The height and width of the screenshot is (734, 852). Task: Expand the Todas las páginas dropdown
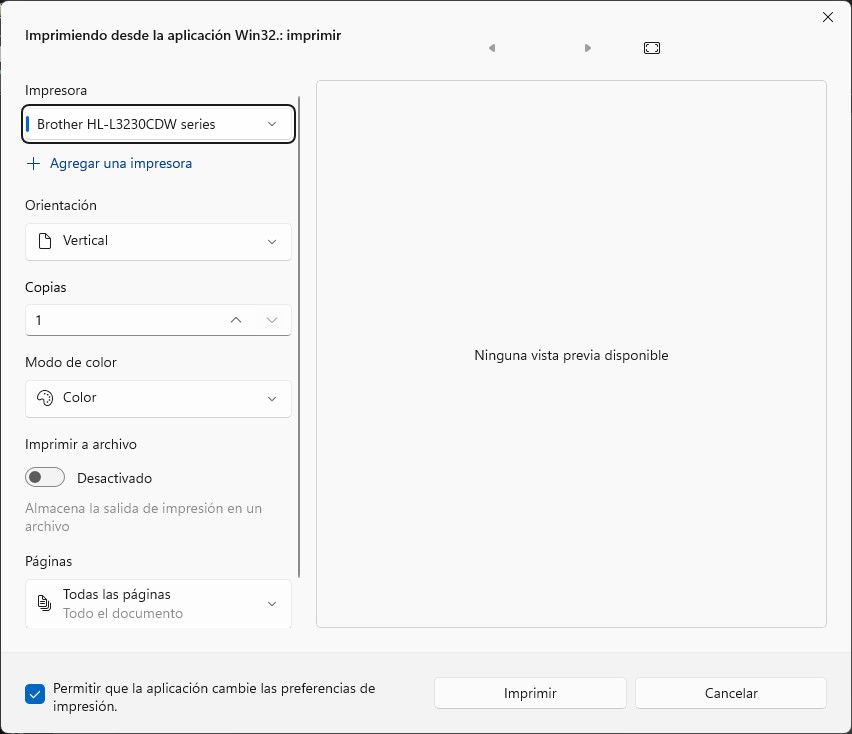click(158, 604)
